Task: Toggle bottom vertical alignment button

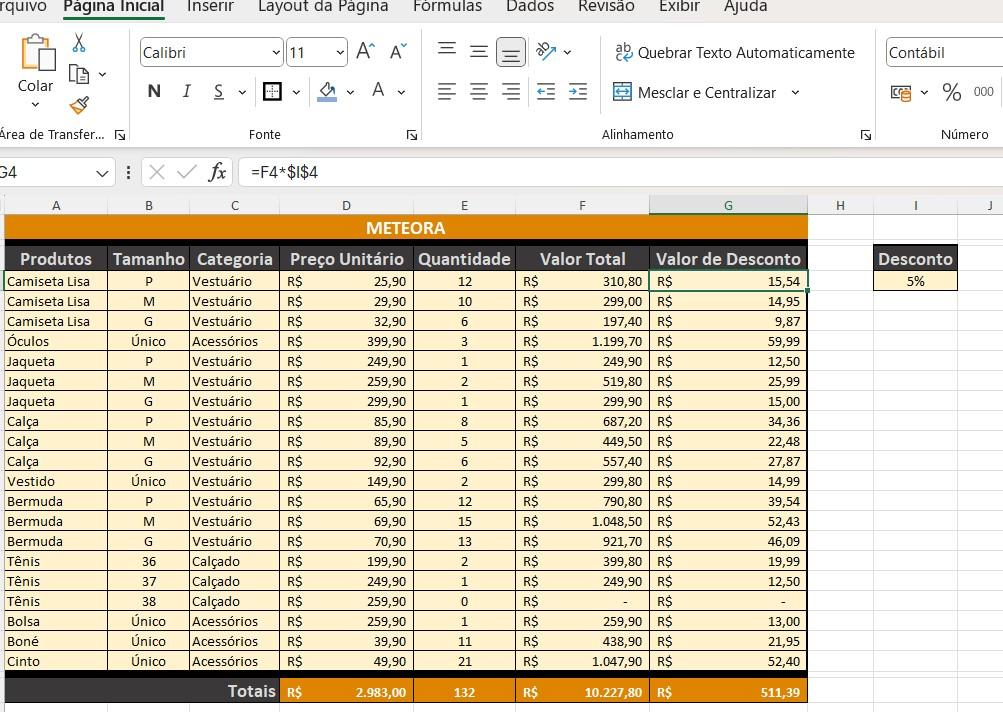Action: [x=510, y=52]
